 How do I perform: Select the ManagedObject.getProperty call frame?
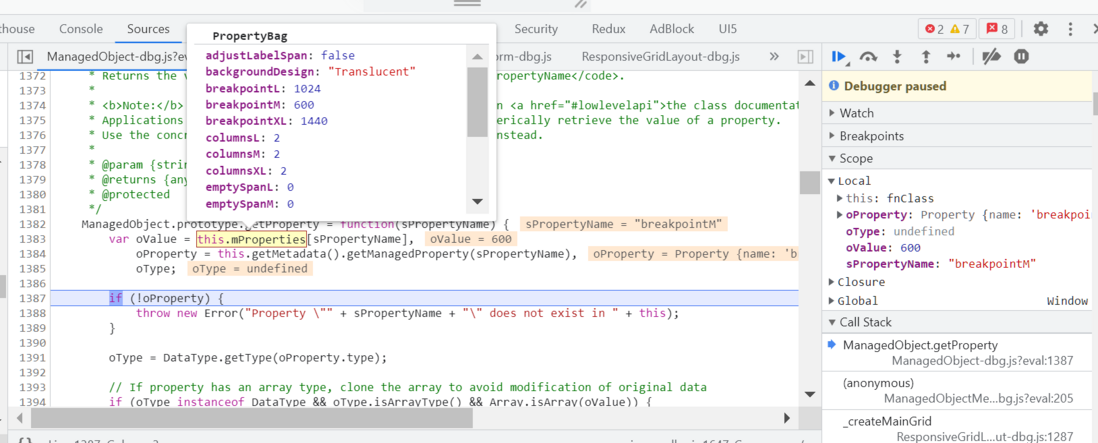coord(959,353)
